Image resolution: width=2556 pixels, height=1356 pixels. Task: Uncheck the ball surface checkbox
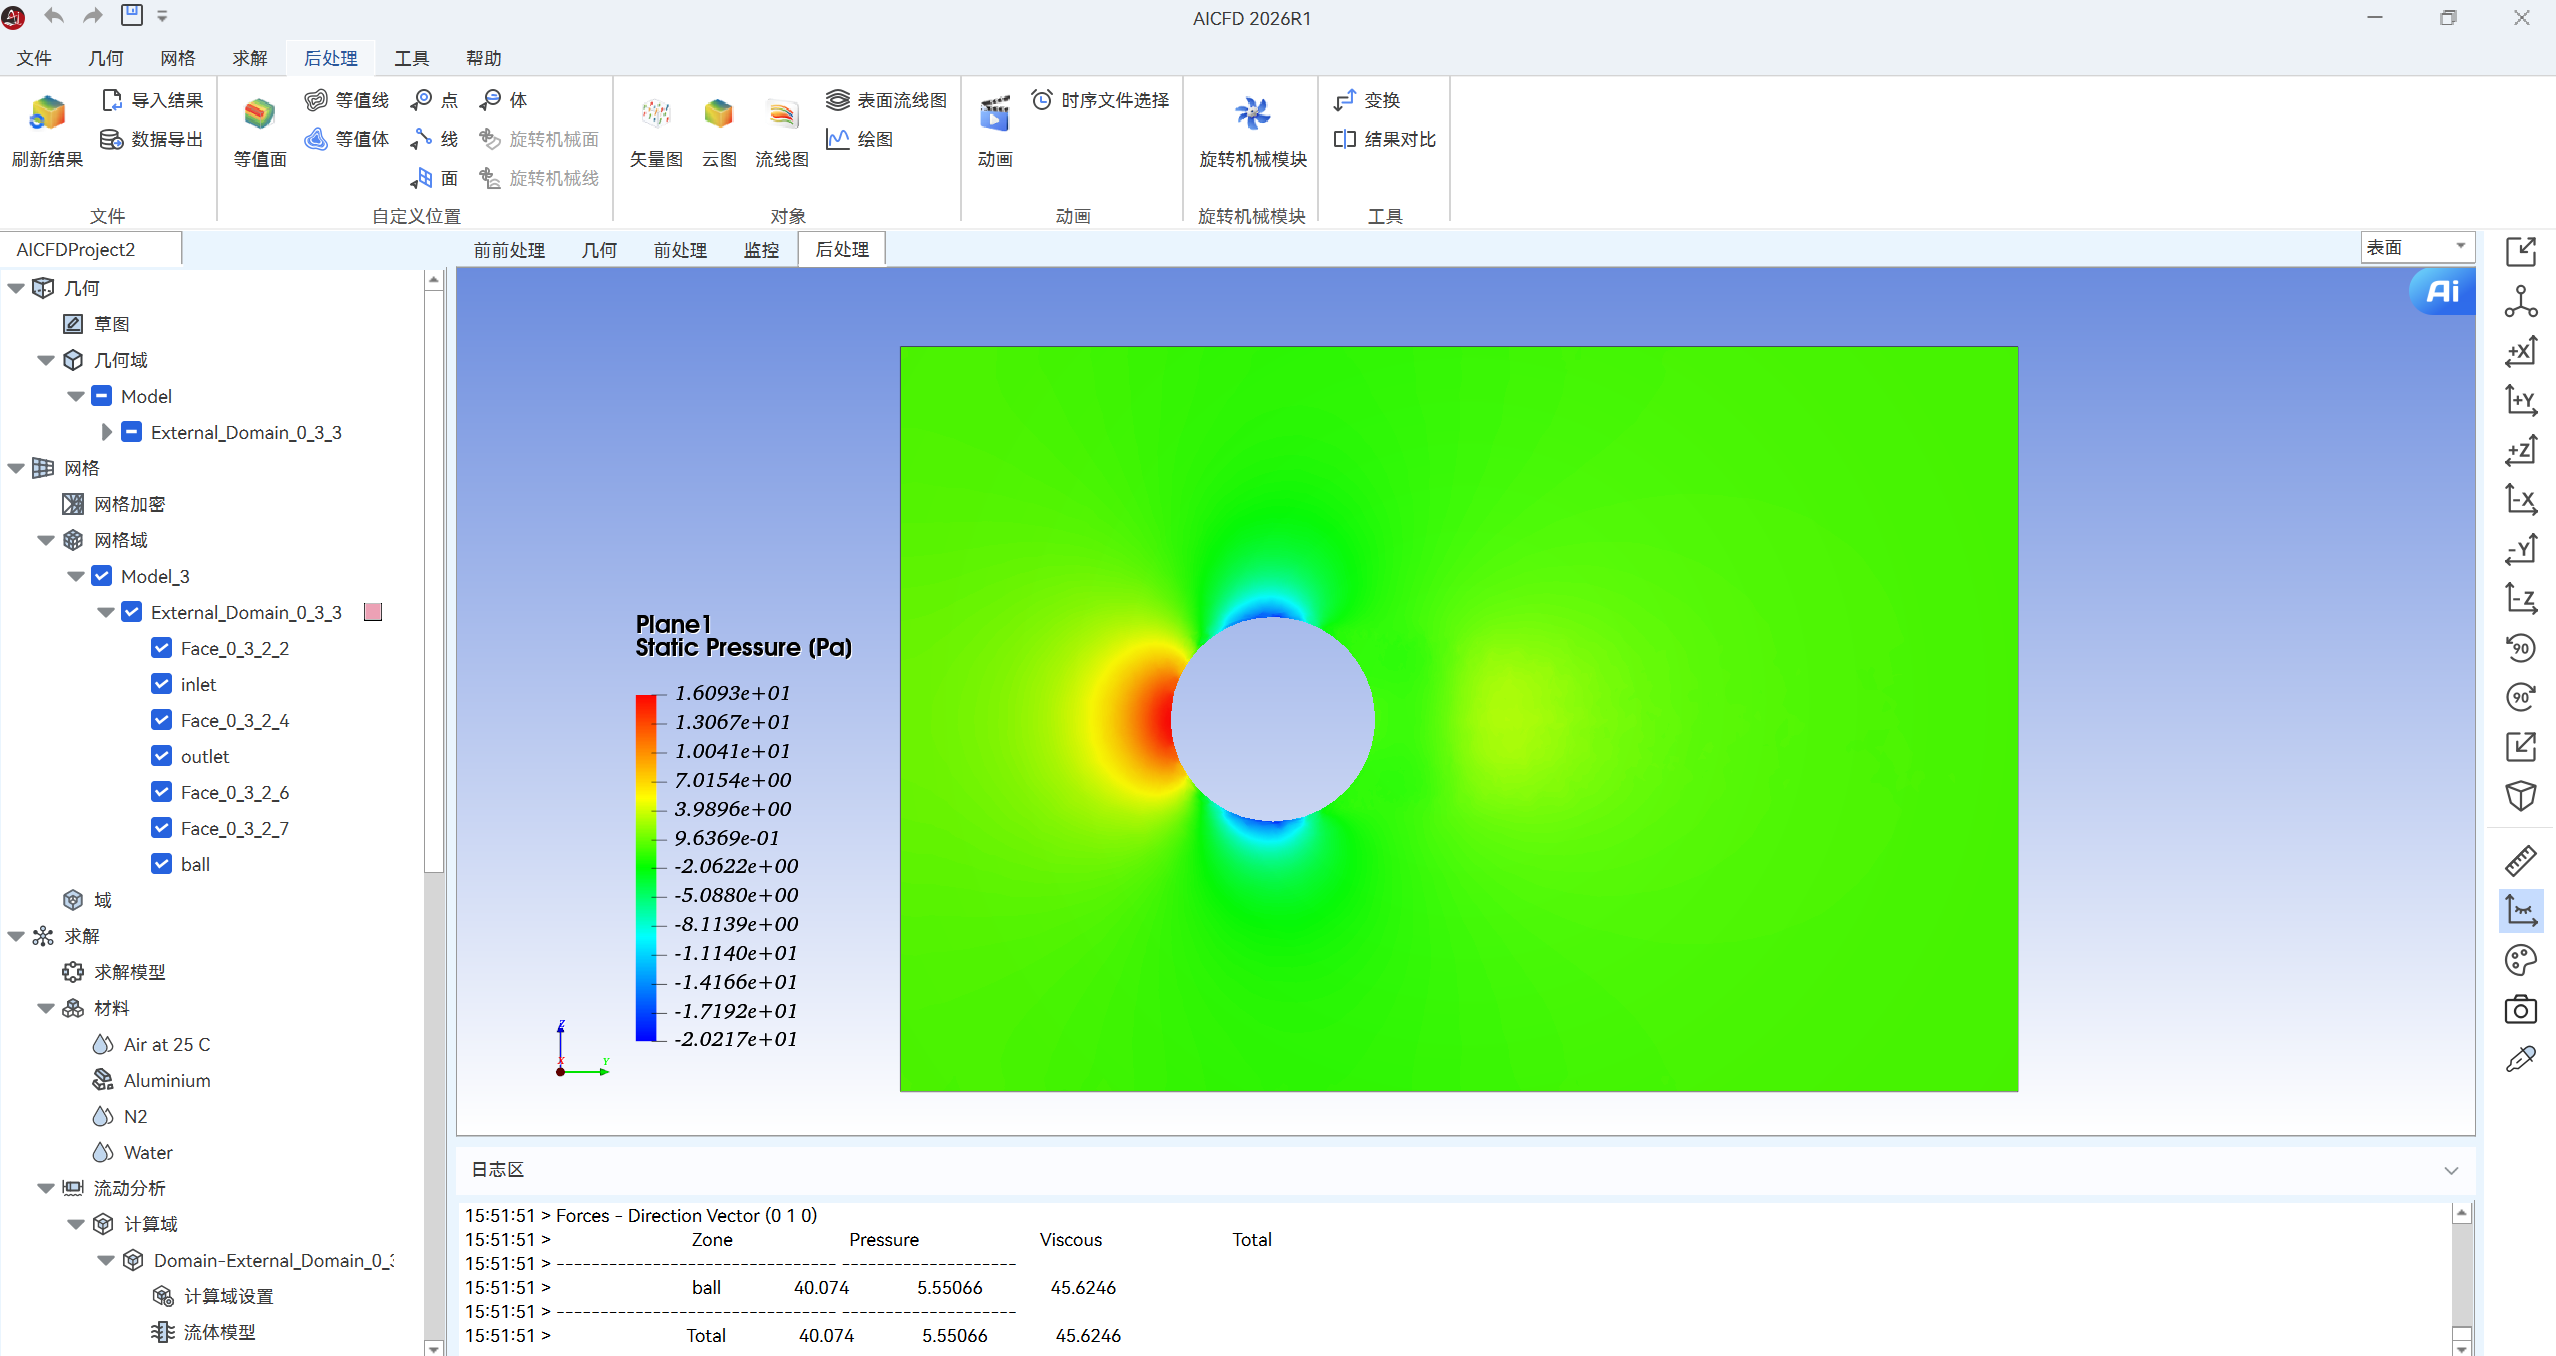[x=161, y=864]
